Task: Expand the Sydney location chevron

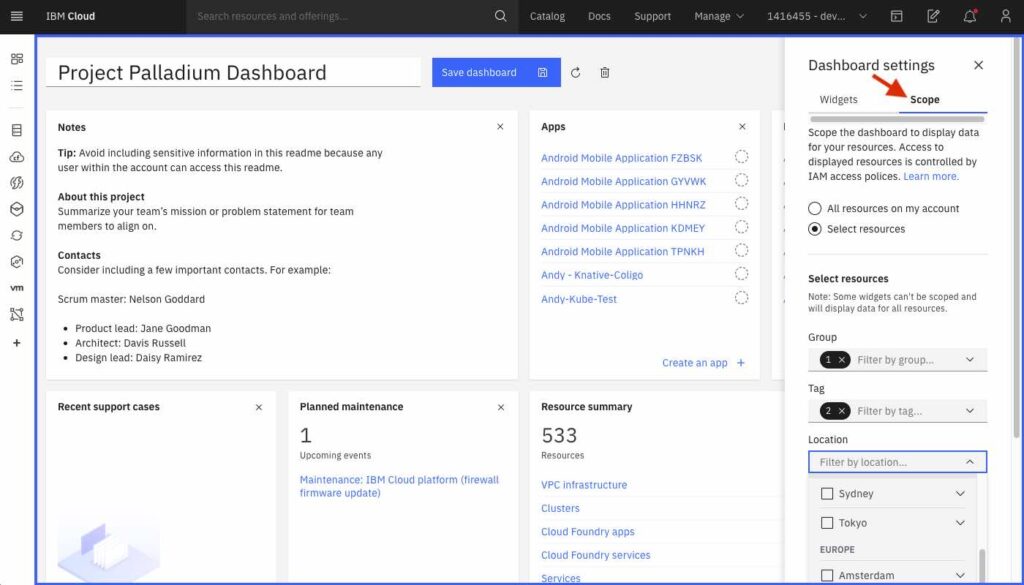Action: click(x=960, y=494)
